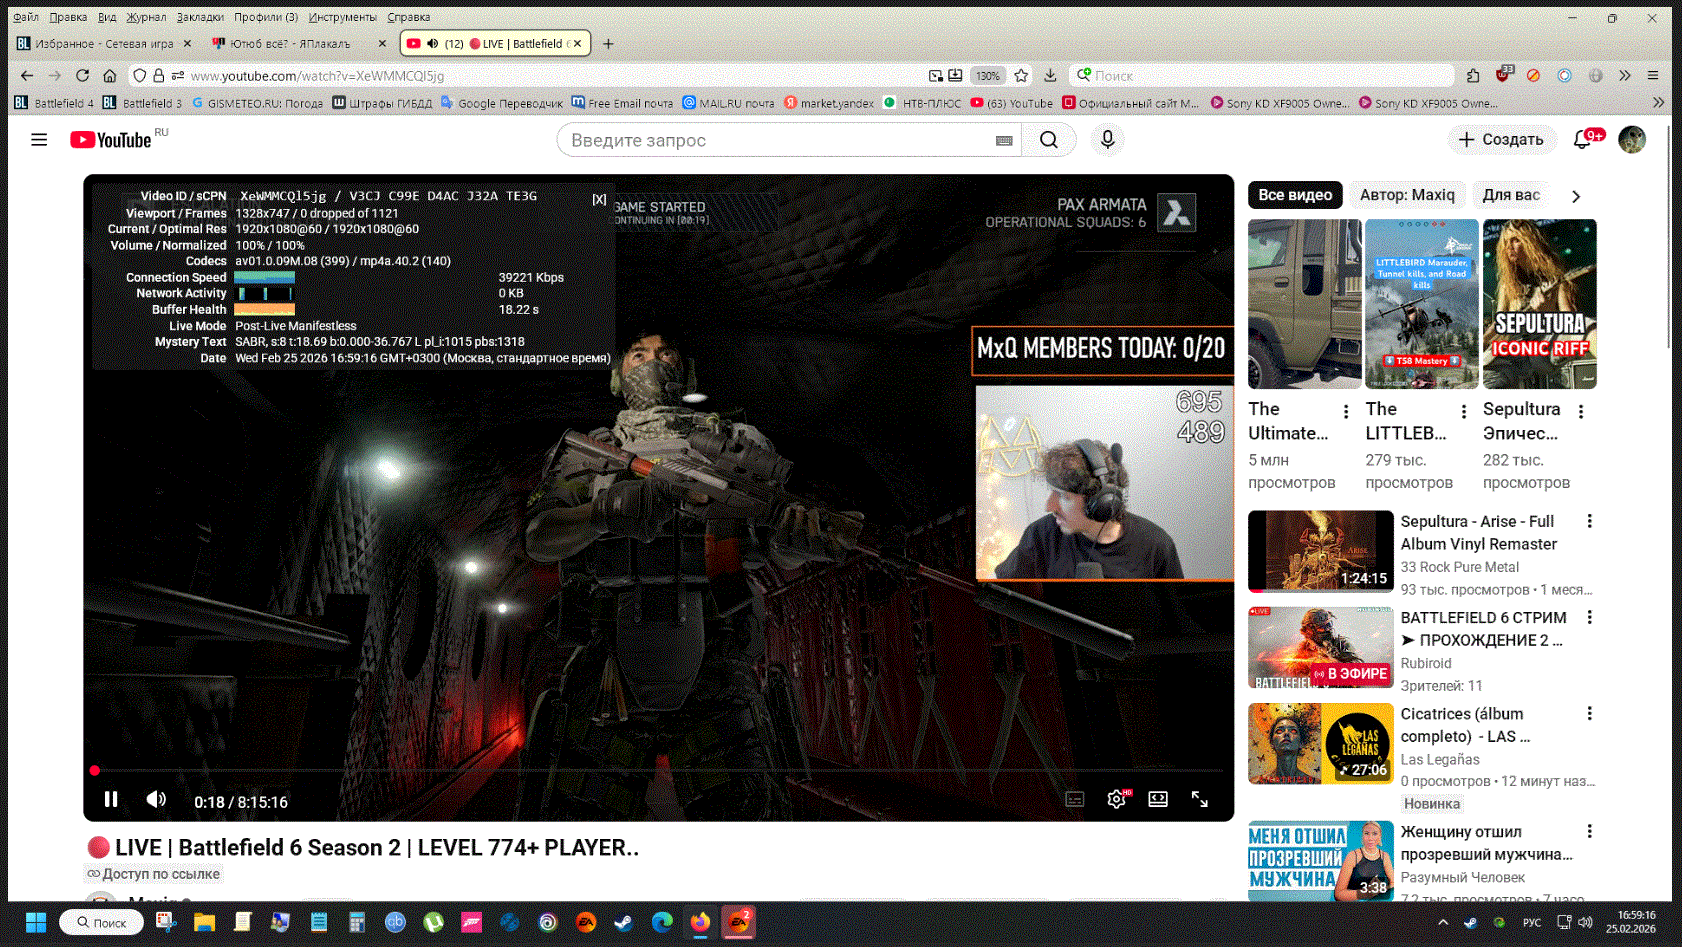
Task: Close the stats-for-nerds overlay
Action: click(599, 199)
